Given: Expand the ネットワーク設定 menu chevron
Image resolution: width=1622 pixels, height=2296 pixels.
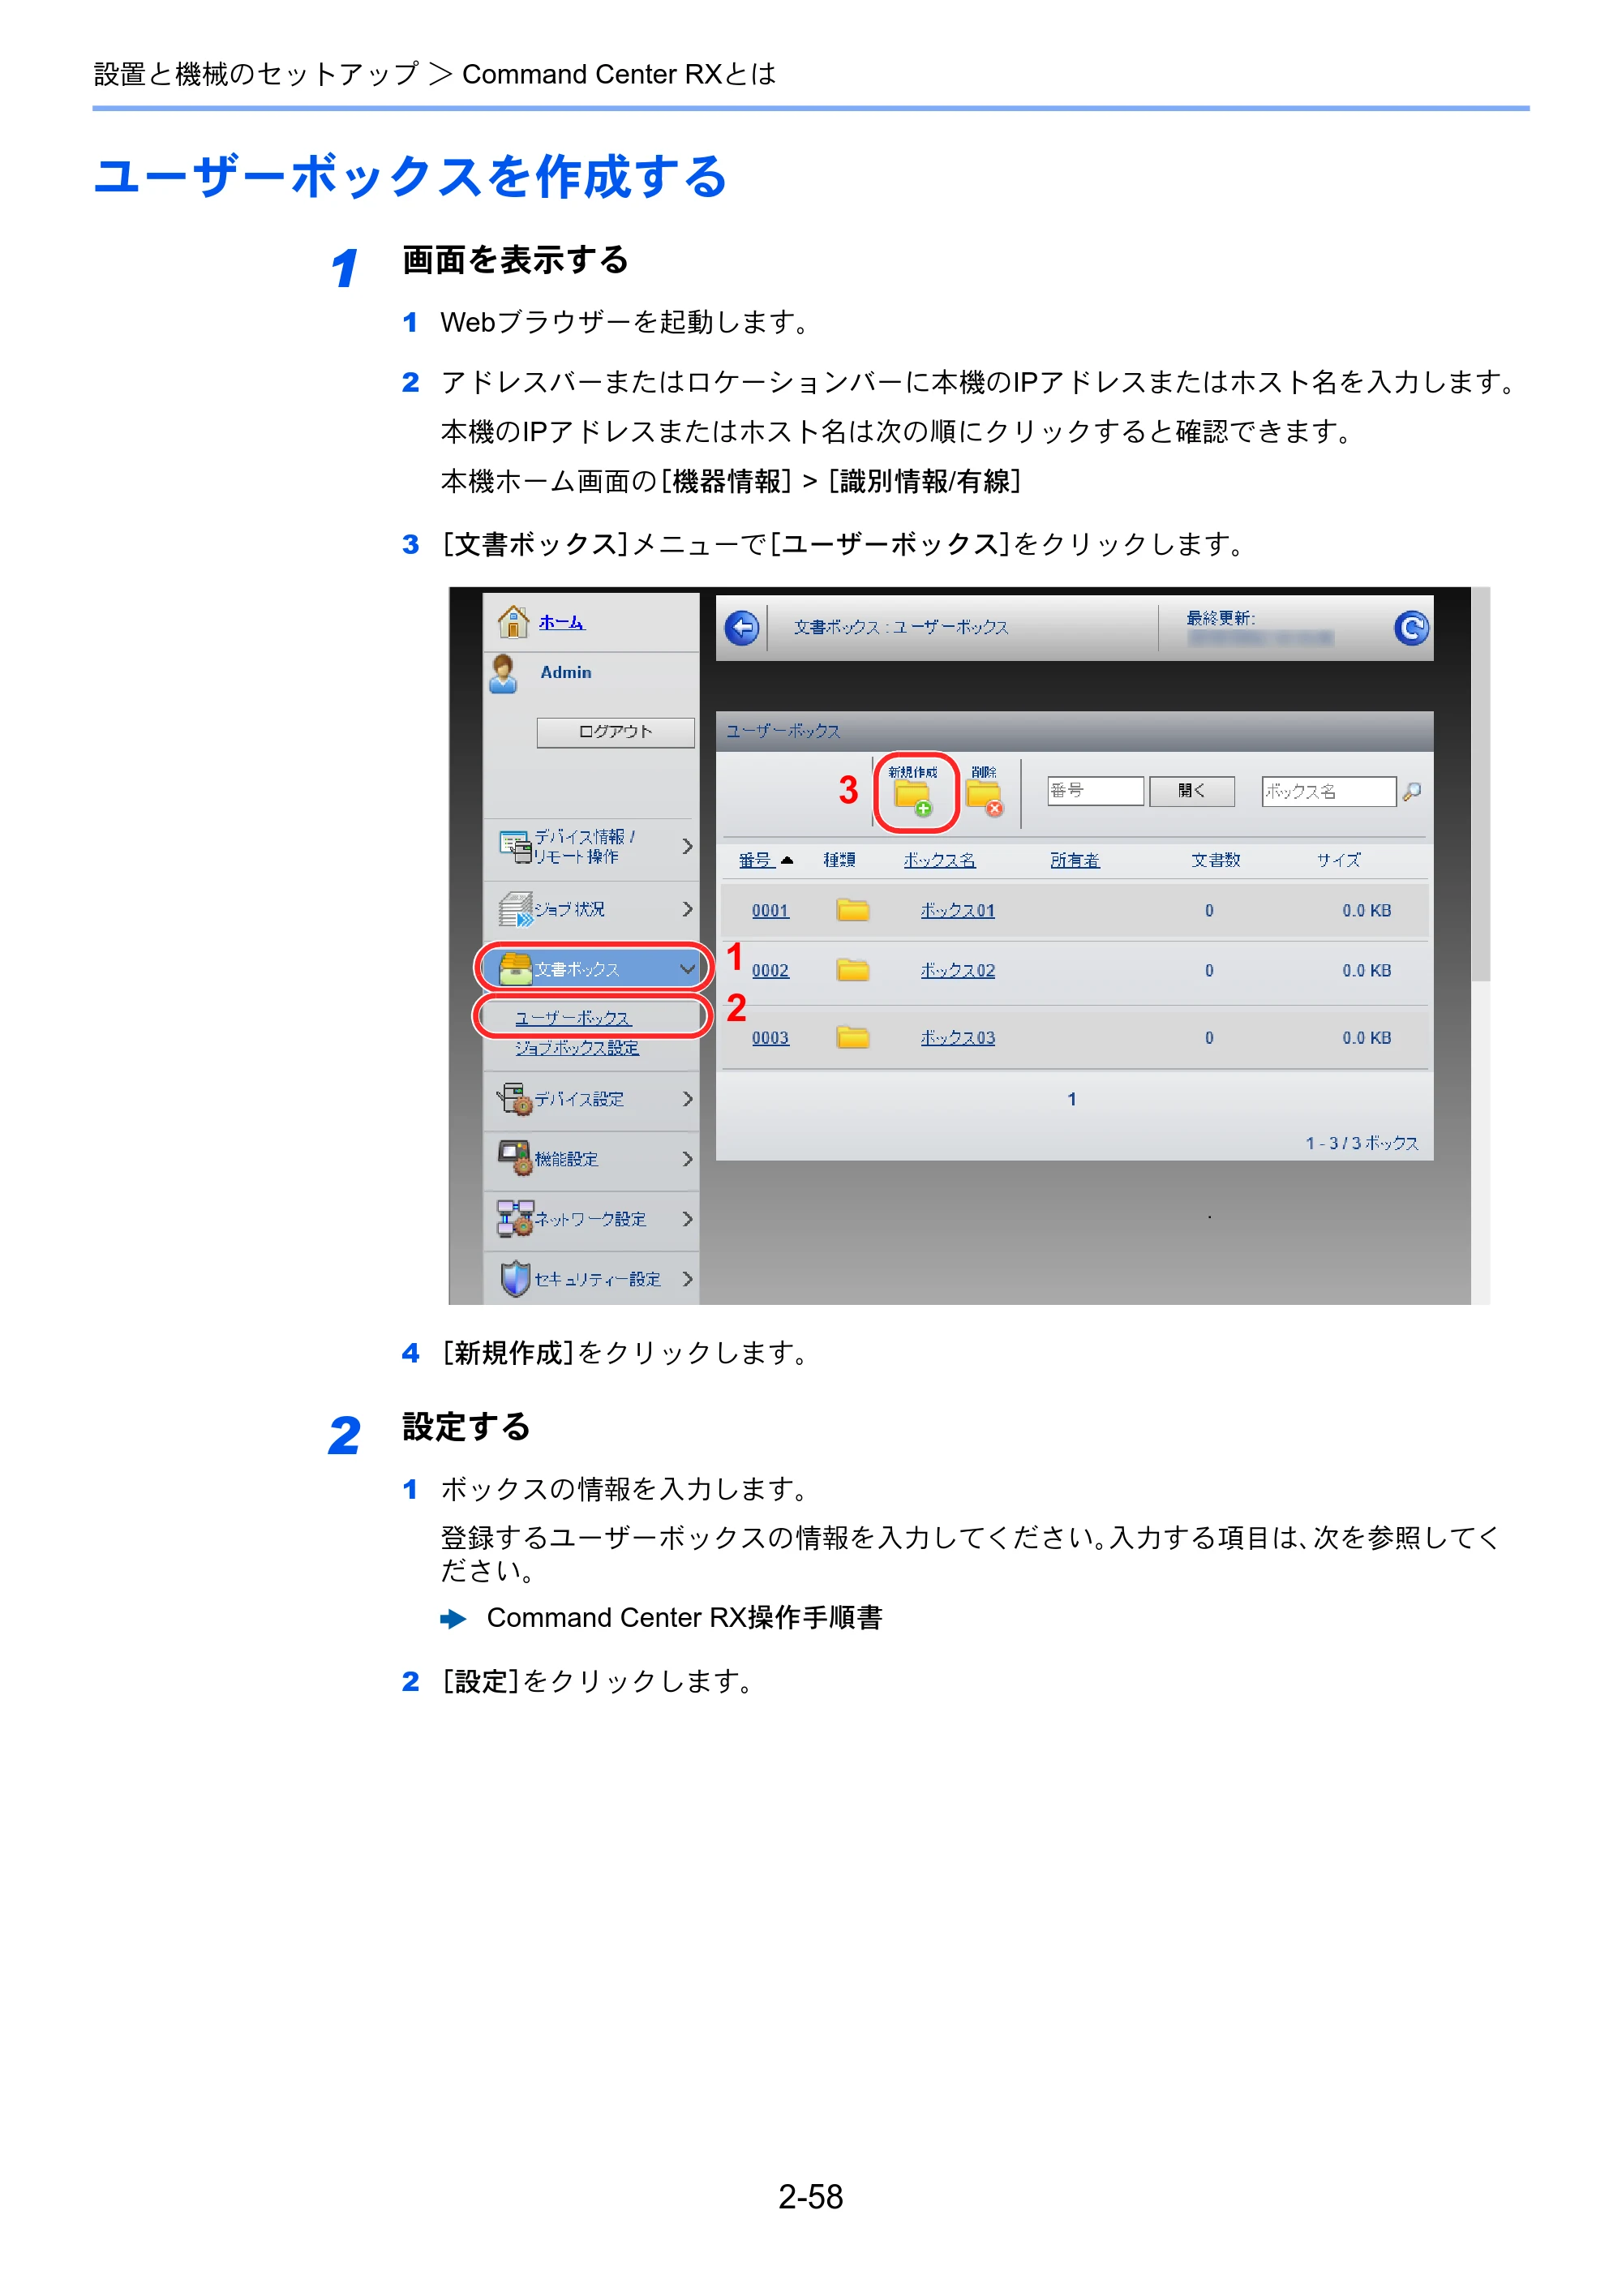Looking at the screenshot, I should [x=687, y=1219].
